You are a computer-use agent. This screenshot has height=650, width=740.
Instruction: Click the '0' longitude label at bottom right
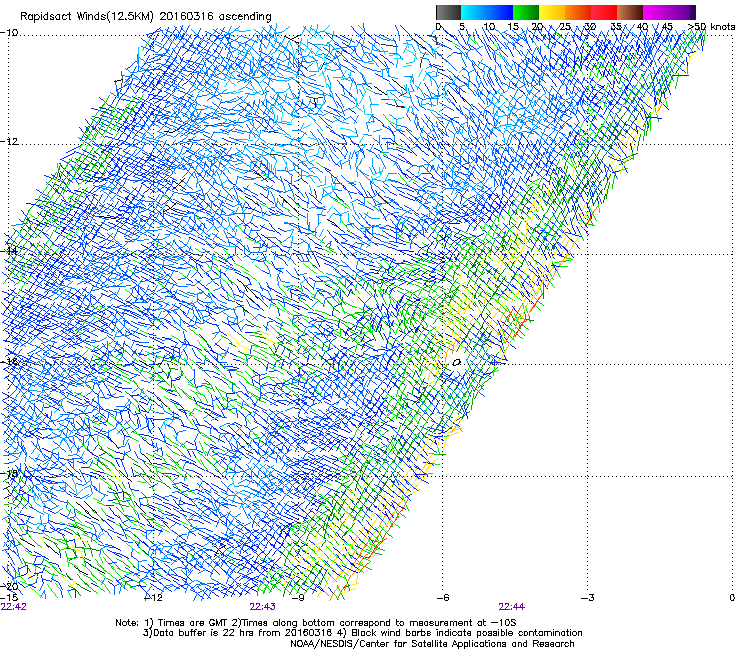pyautogui.click(x=732, y=598)
